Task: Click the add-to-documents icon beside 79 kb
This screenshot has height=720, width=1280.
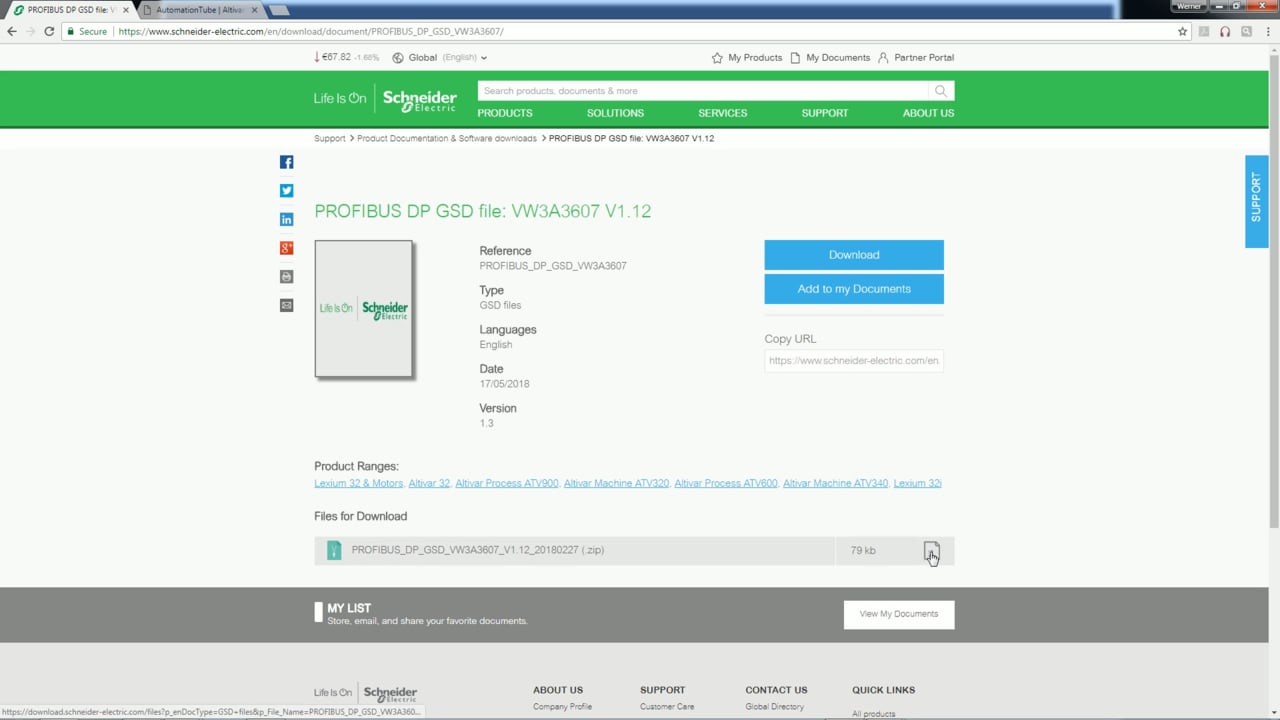Action: (x=931, y=551)
